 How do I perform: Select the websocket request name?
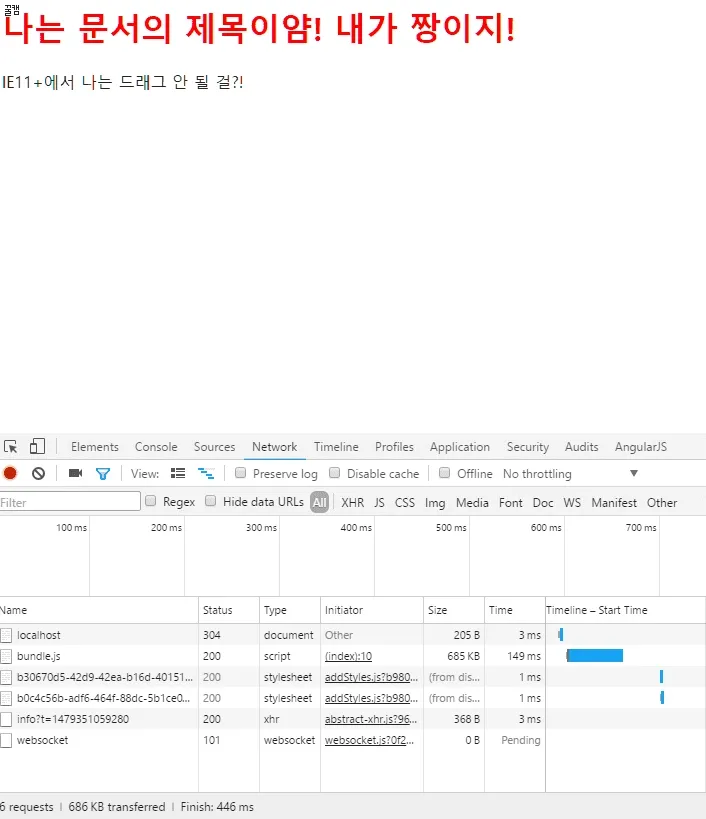click(42, 740)
